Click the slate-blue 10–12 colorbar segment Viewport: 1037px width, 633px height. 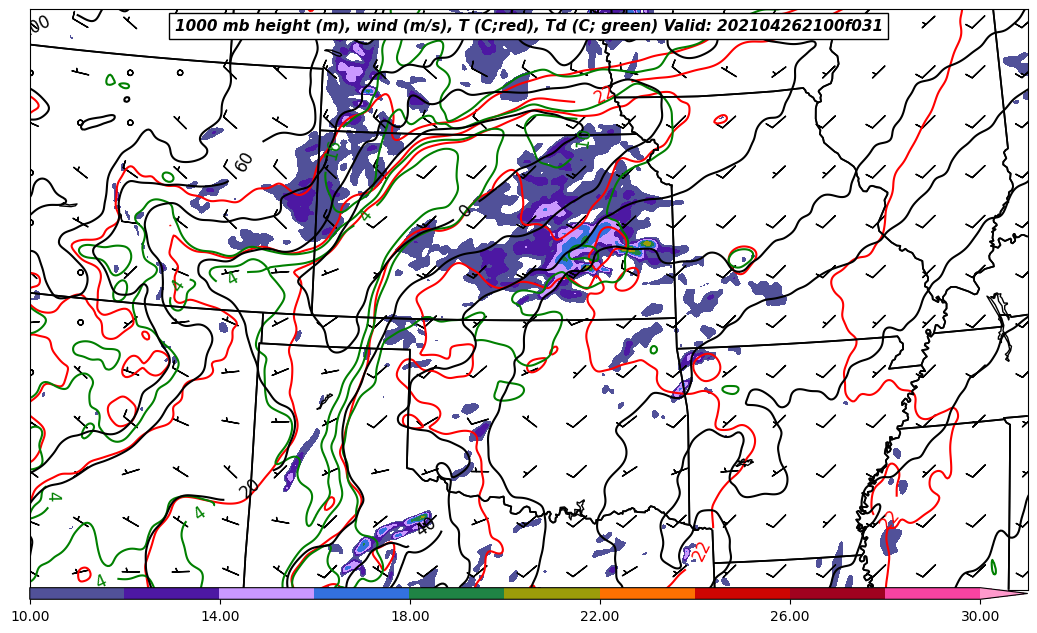pyautogui.click(x=77, y=593)
